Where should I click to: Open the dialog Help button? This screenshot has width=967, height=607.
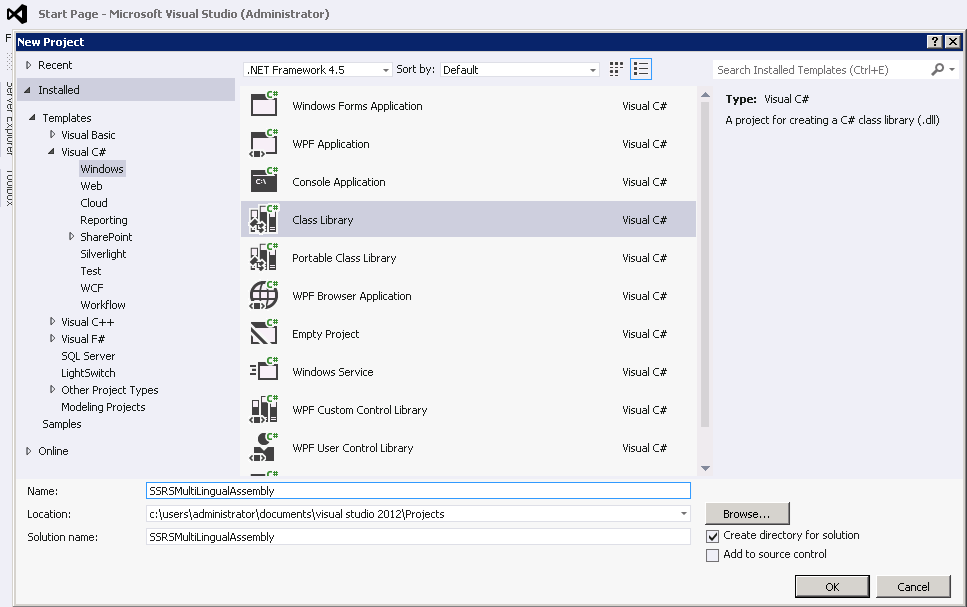(x=935, y=41)
